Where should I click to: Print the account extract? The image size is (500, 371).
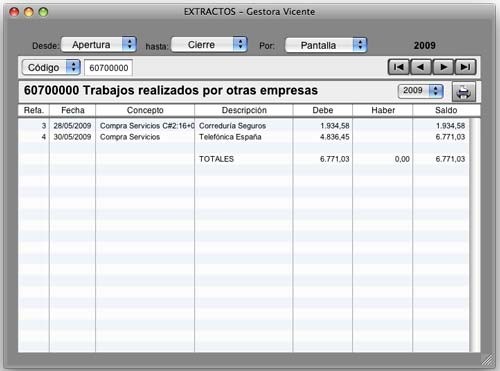pos(463,92)
